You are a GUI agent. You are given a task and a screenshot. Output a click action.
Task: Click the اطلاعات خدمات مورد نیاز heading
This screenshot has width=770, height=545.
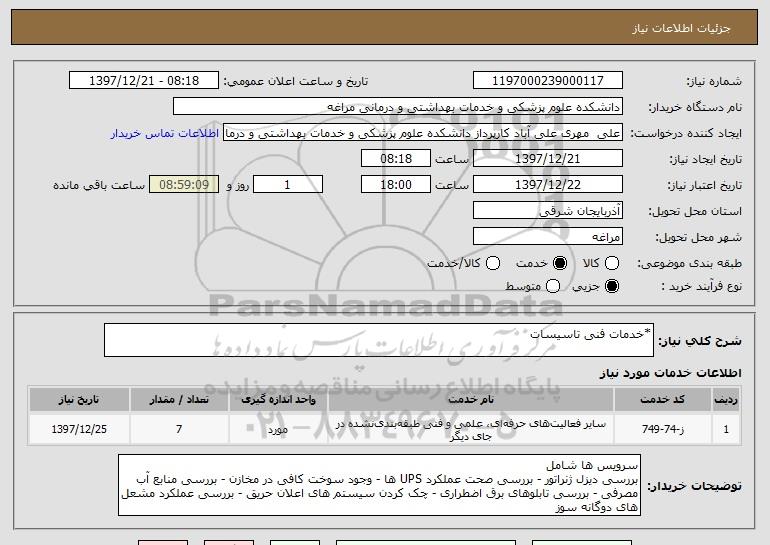coord(670,373)
